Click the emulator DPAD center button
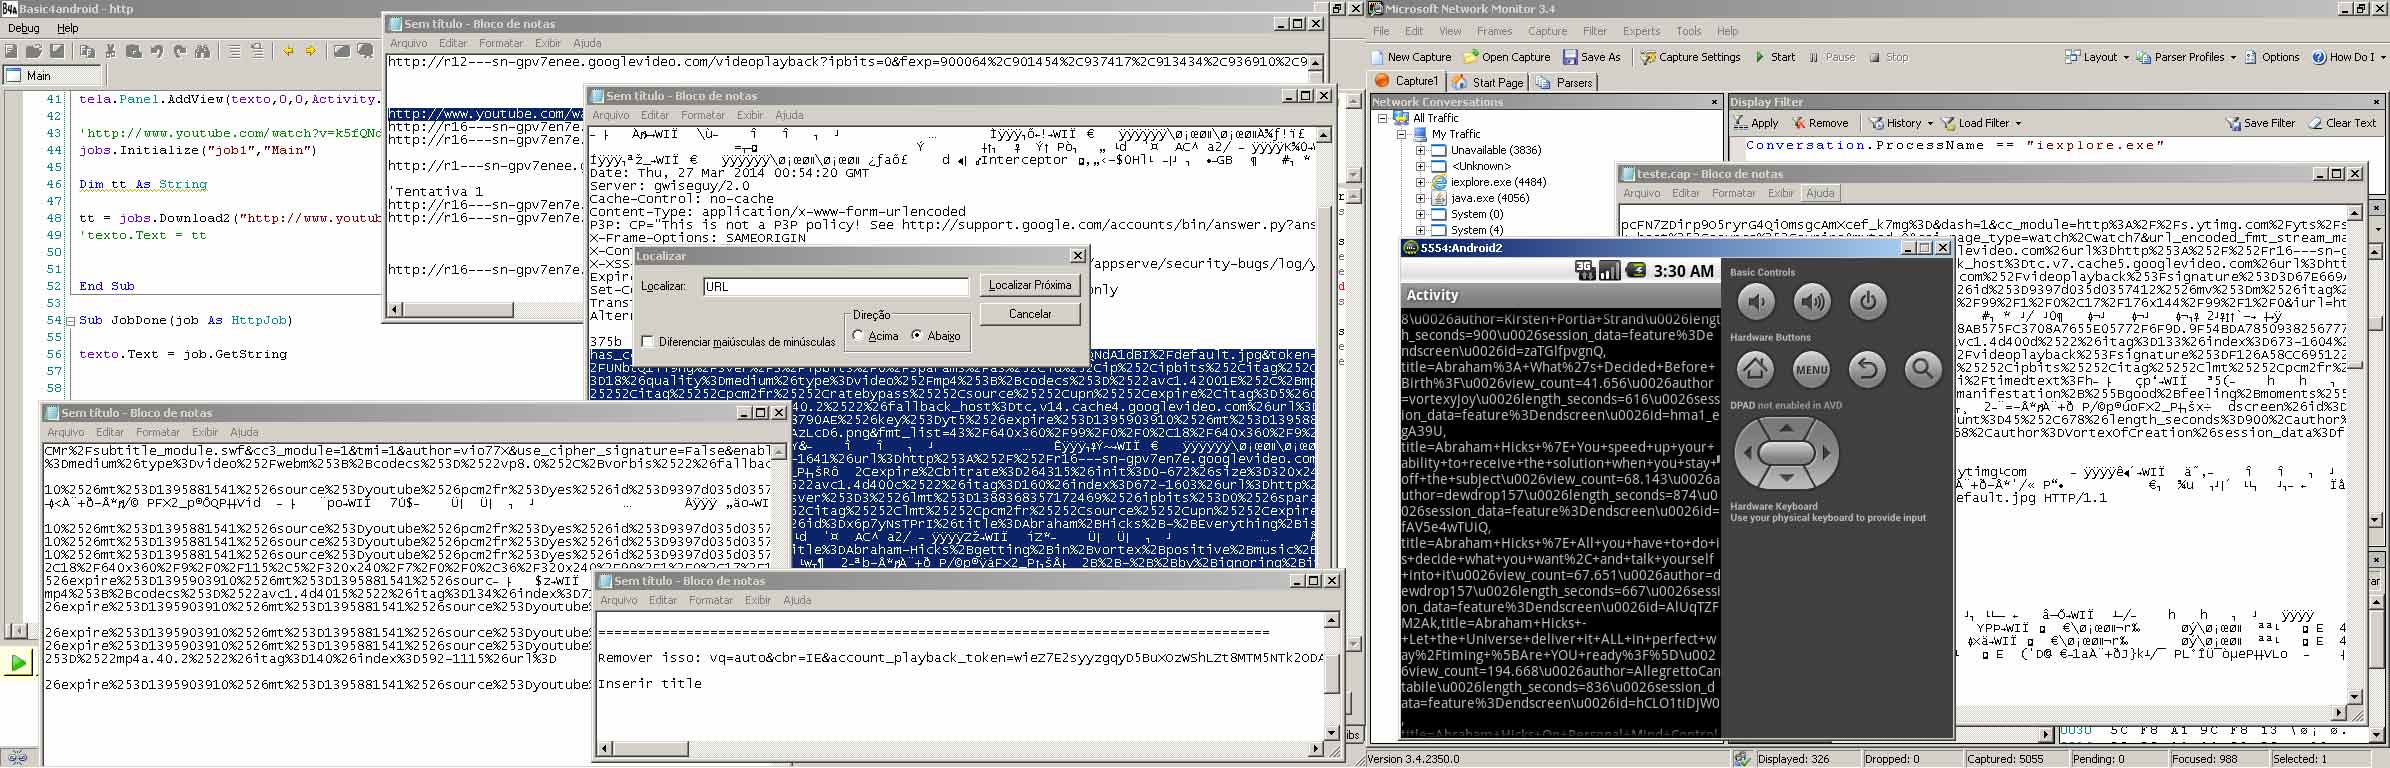 pyautogui.click(x=1786, y=453)
